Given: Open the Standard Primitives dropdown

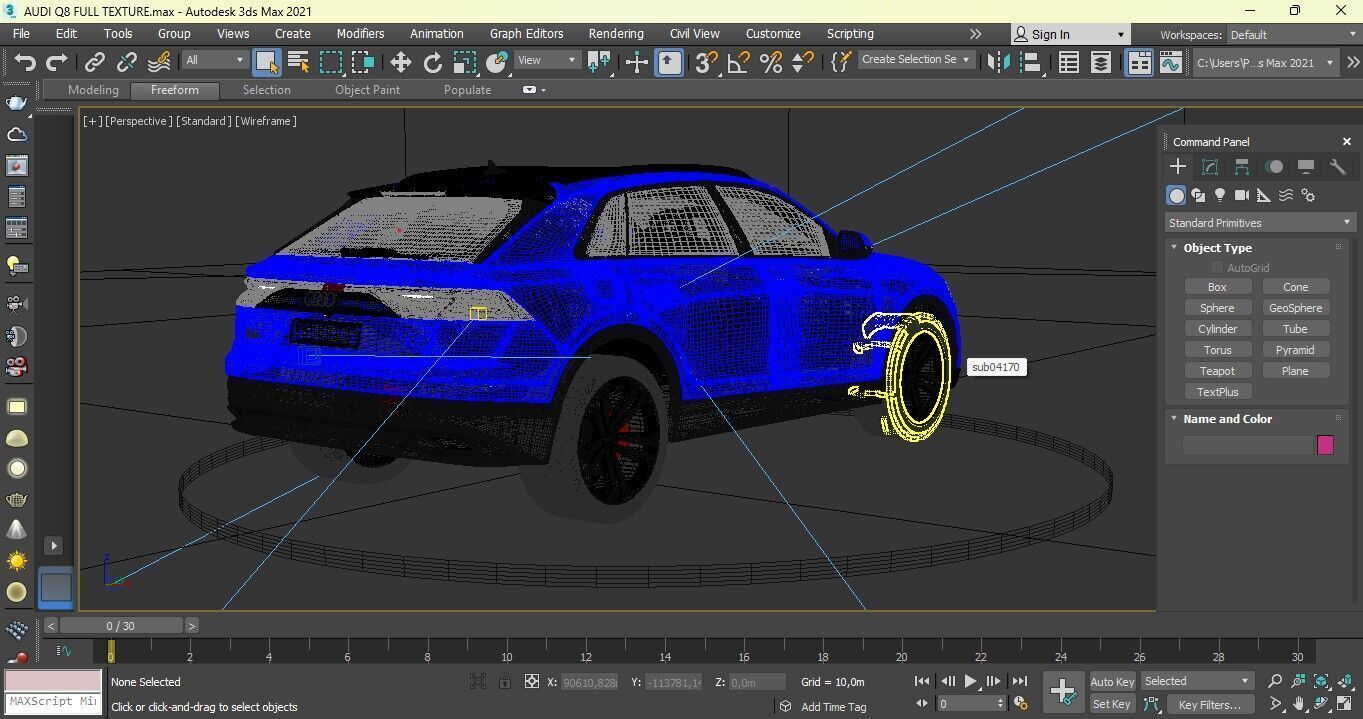Looking at the screenshot, I should [1259, 223].
